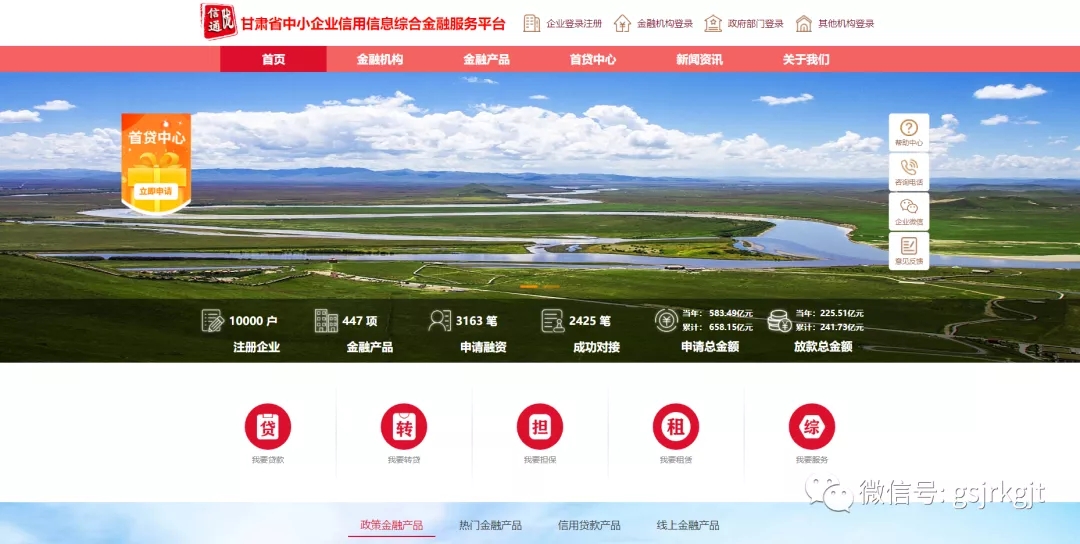Click the 信易通 platform logo
Image resolution: width=1080 pixels, height=544 pixels.
219,22
